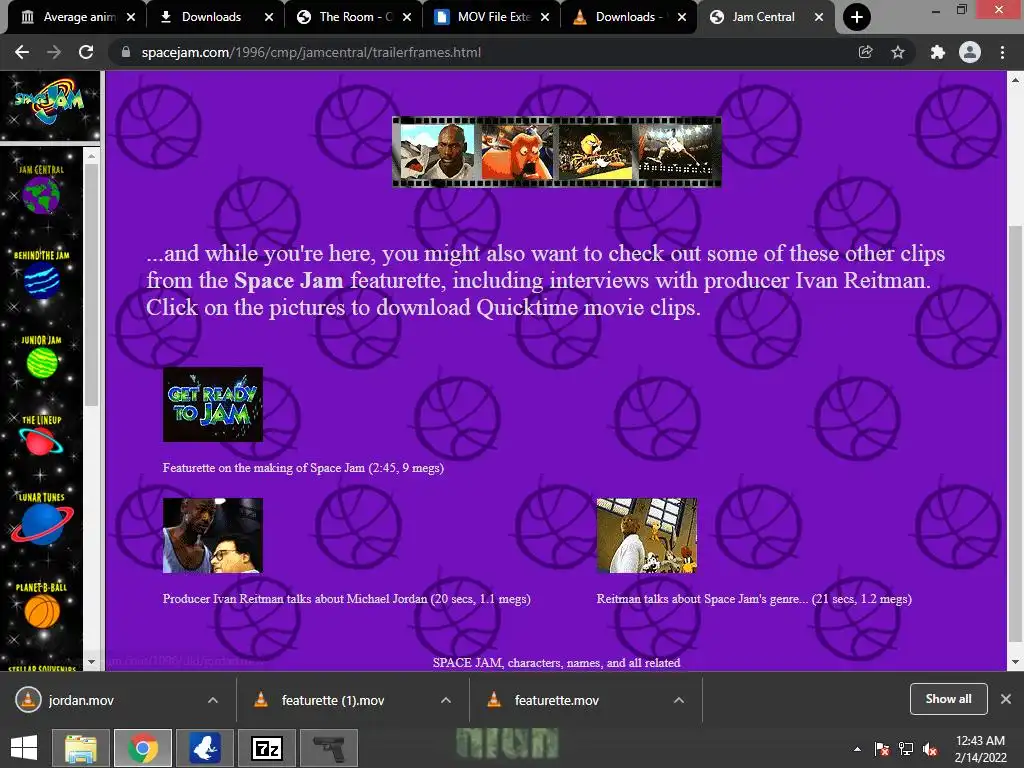Click text "Producer Ivan Reitman talks about Michael Jordan"
1024x768 pixels.
295,599
